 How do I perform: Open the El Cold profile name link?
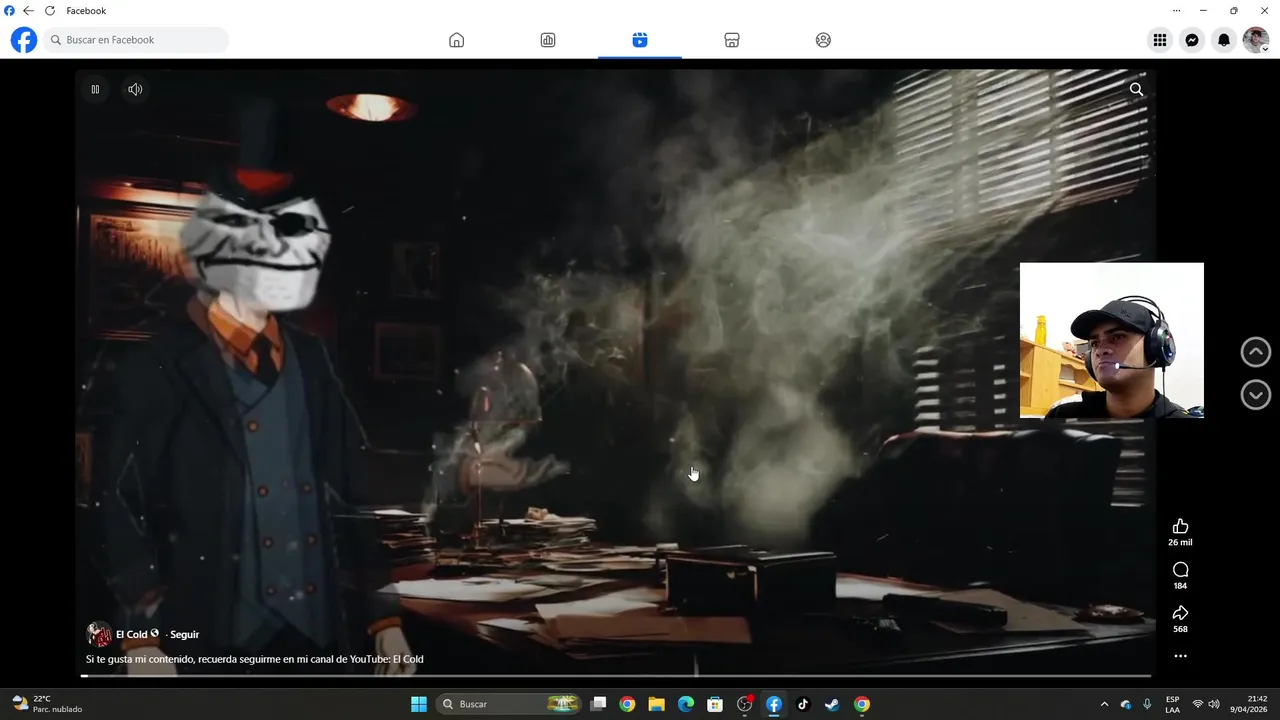click(132, 634)
